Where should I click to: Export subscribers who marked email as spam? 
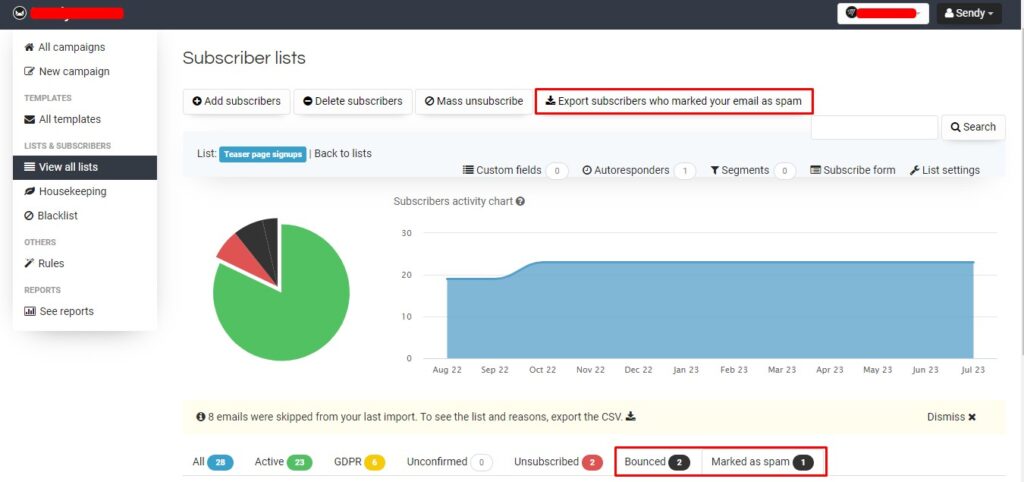coord(674,101)
